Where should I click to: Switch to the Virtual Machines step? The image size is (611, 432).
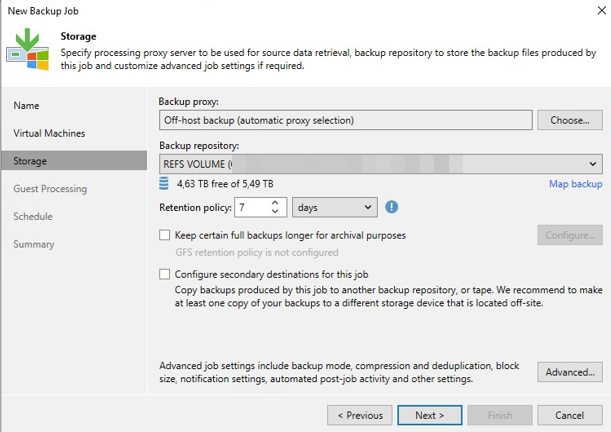(x=49, y=133)
